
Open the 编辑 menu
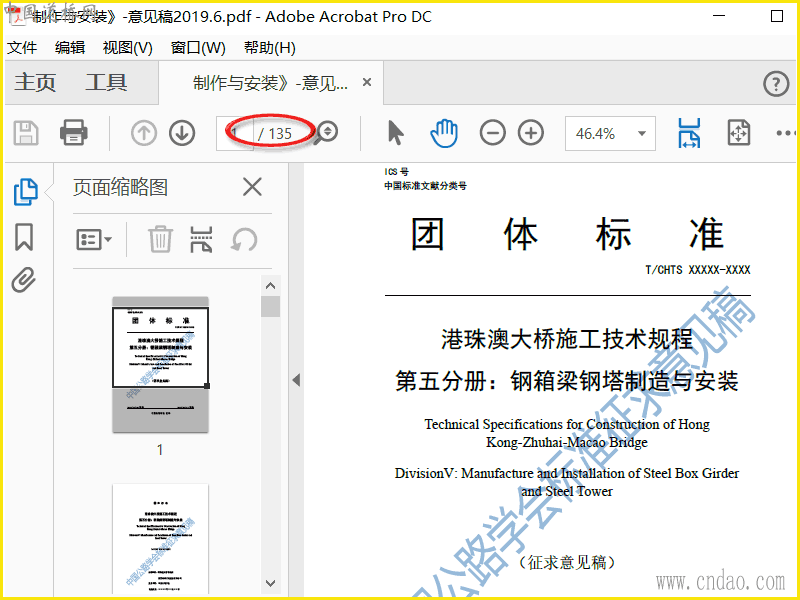coord(70,47)
